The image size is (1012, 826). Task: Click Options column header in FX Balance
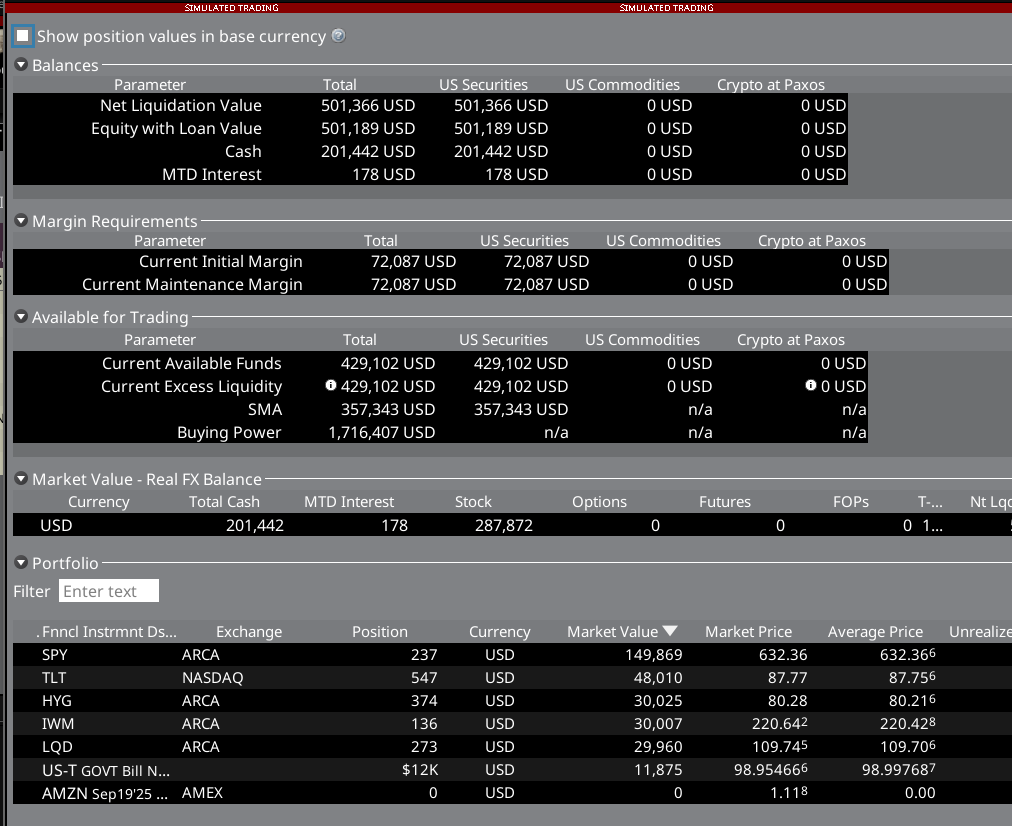(599, 502)
